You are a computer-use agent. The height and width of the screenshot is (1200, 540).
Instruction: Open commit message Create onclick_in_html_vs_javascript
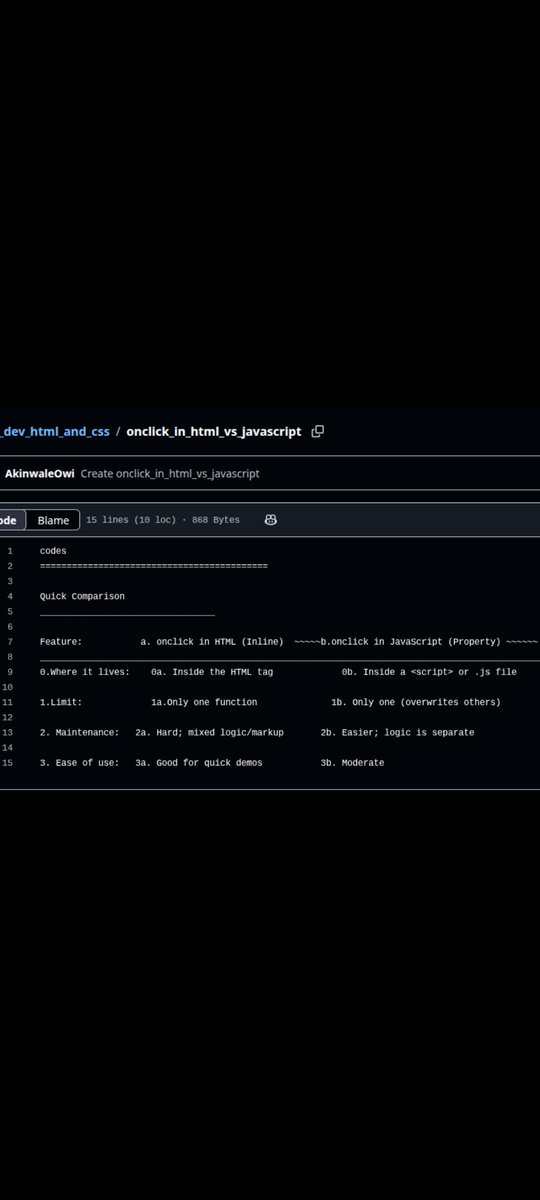click(x=170, y=473)
